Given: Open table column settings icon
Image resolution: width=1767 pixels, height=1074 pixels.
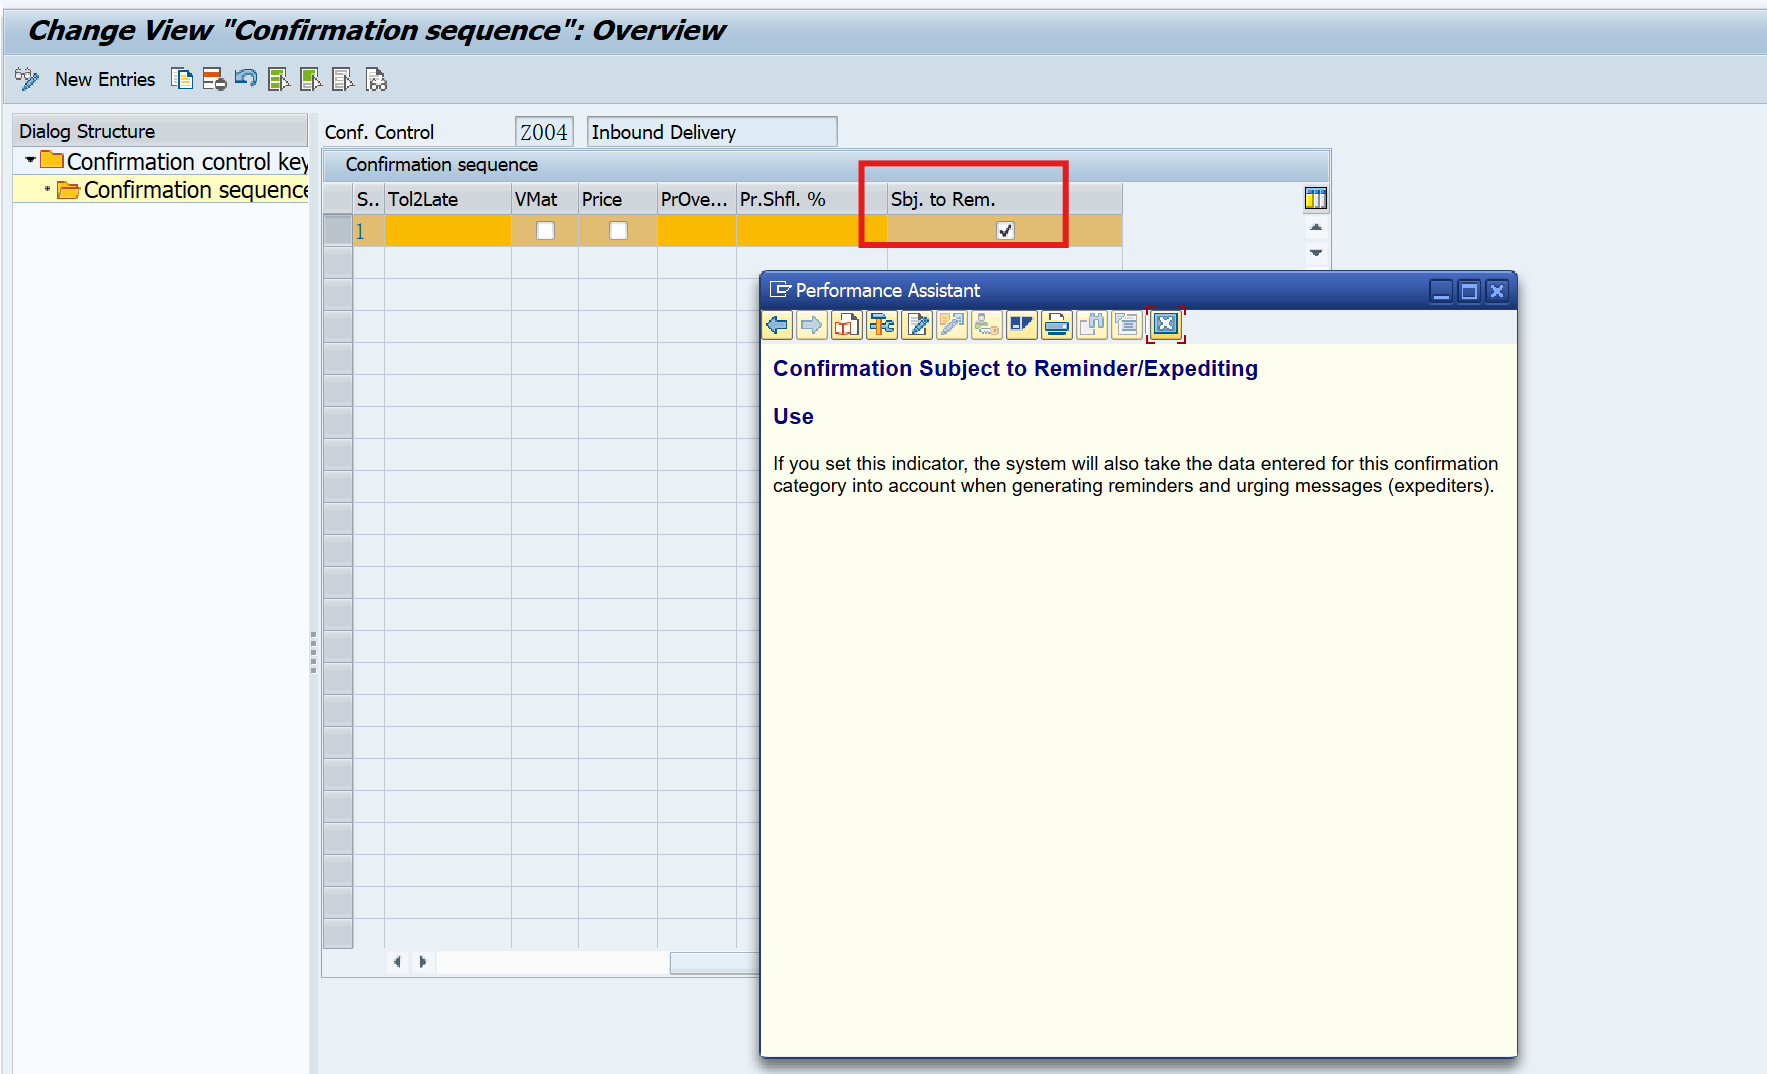Looking at the screenshot, I should [1316, 198].
